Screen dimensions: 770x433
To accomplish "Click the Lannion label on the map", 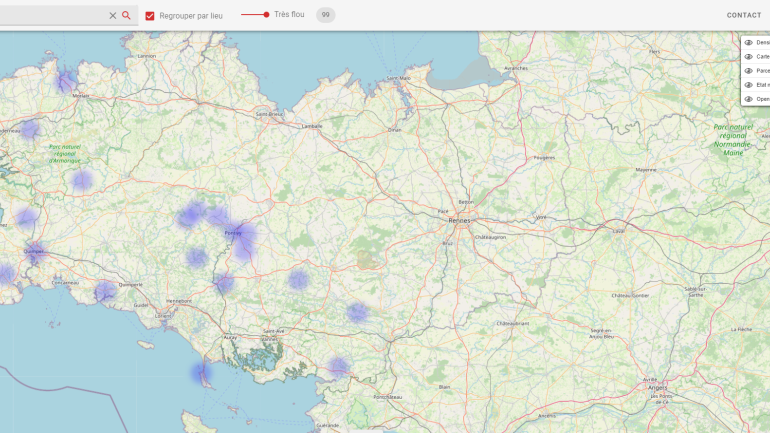I will tap(147, 56).
